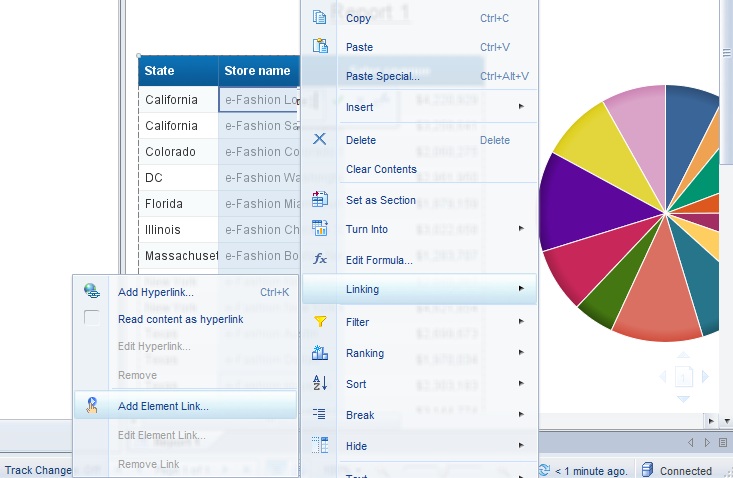Click the Connected database icon in status bar
This screenshot has width=733, height=478.
pos(647,470)
